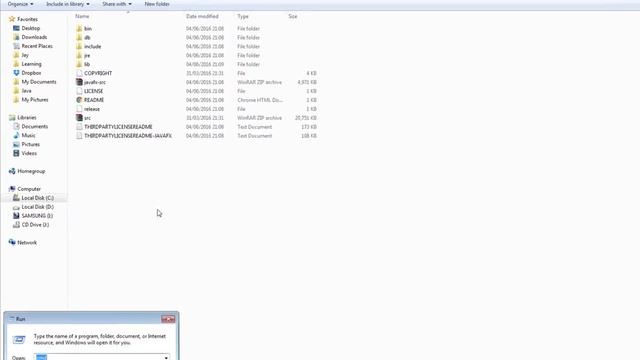
Task: Click the Favorites star icon
Action: click(12, 19)
